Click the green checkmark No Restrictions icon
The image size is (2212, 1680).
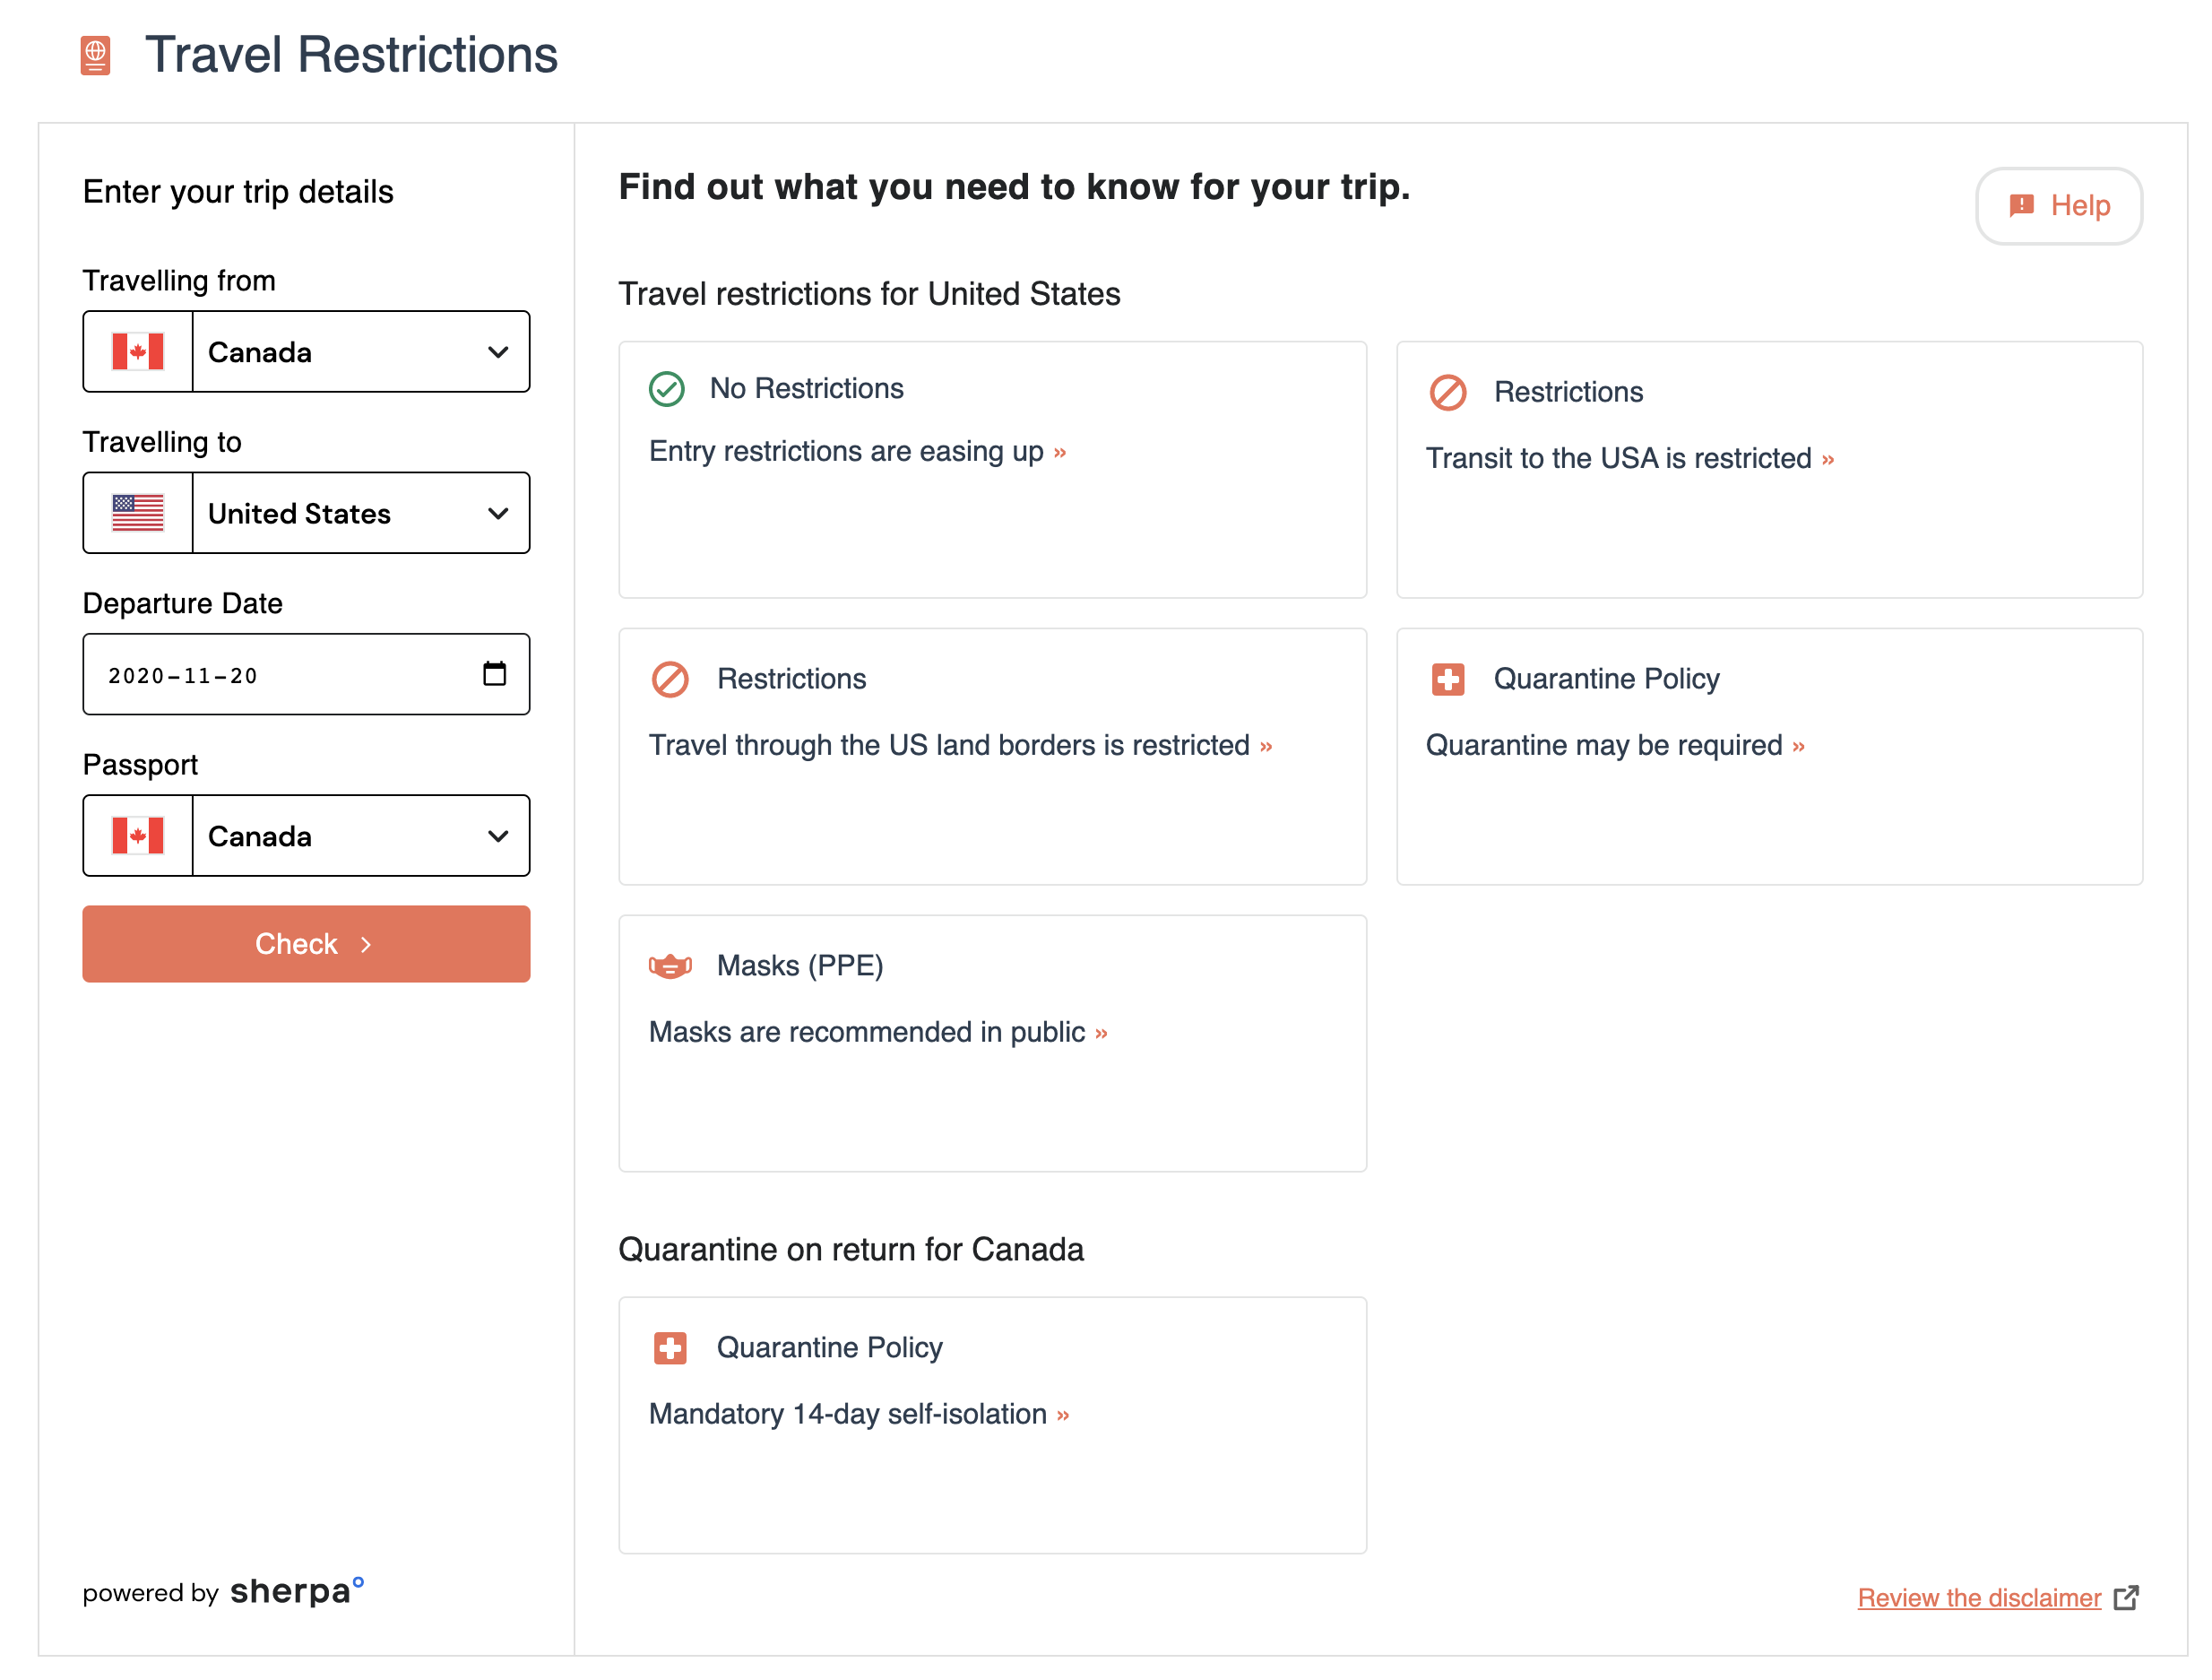666,389
